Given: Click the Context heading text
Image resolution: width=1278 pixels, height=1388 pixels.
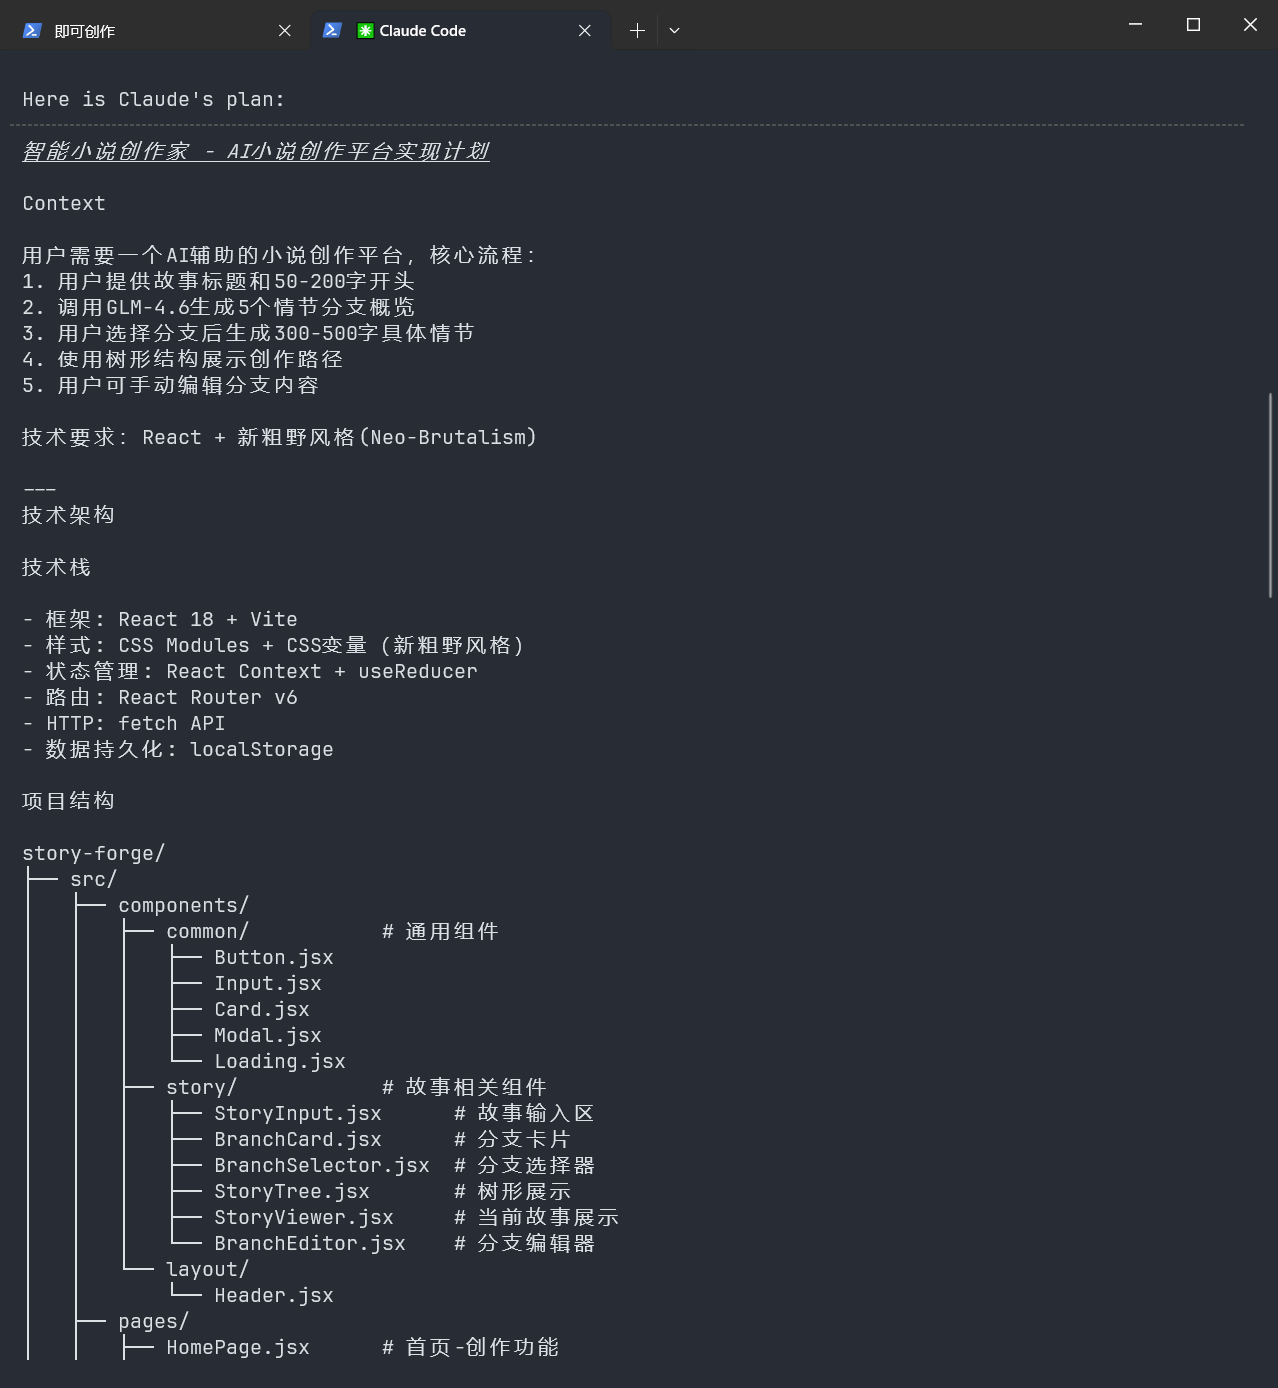Looking at the screenshot, I should coord(64,203).
